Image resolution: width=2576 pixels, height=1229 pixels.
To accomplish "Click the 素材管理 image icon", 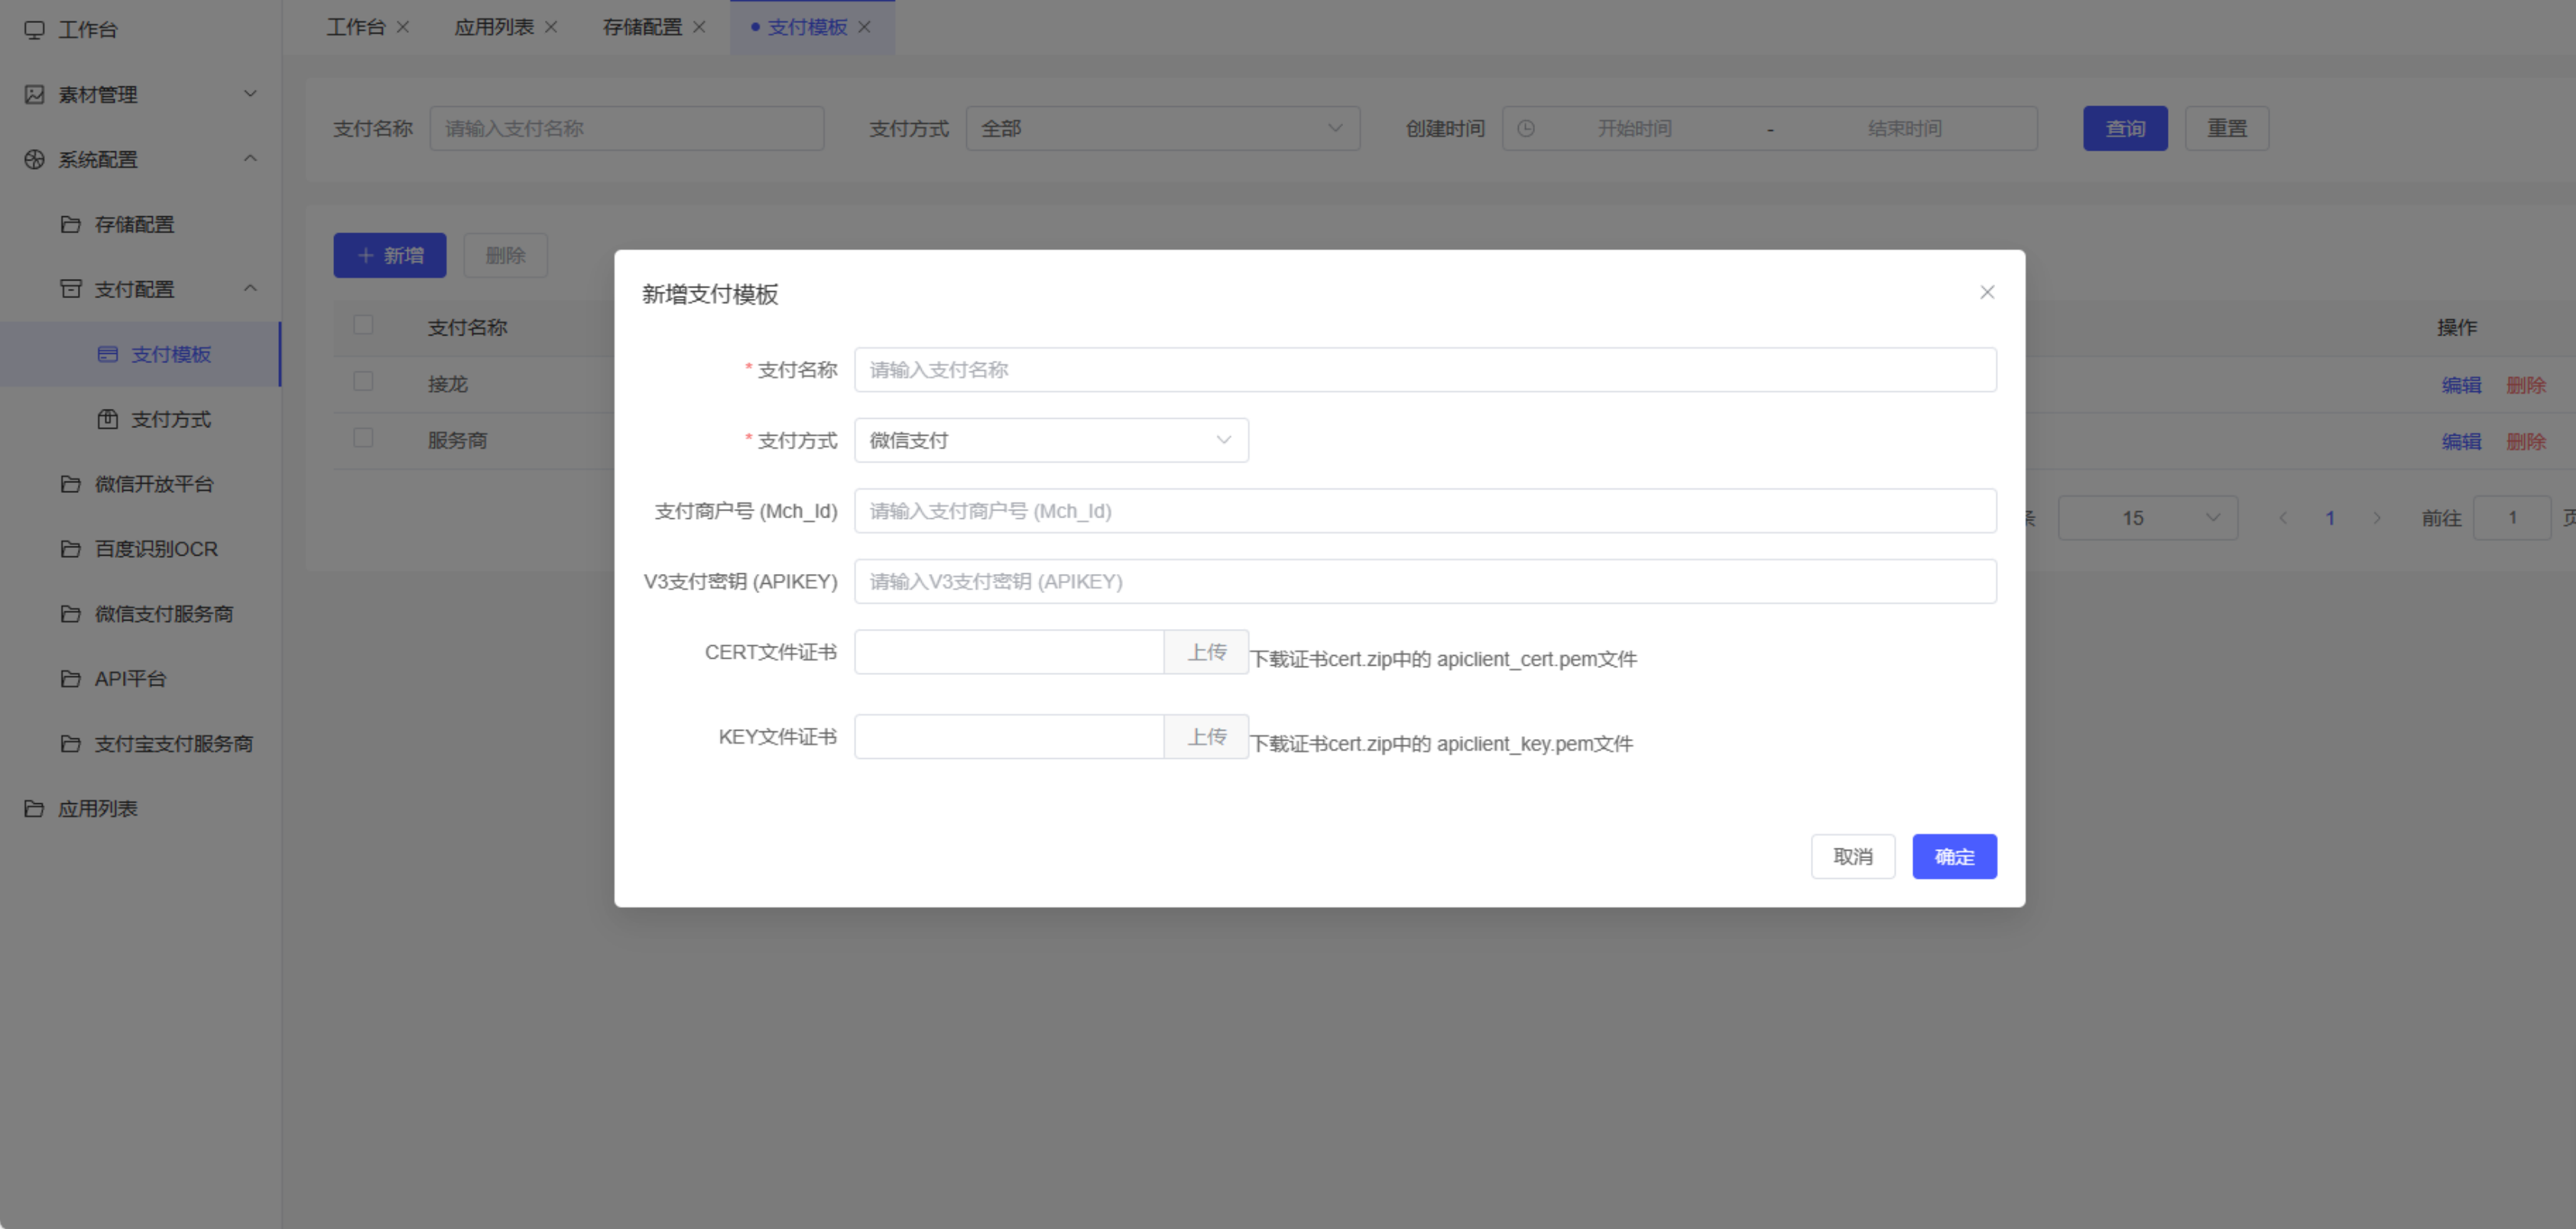I will point(34,94).
